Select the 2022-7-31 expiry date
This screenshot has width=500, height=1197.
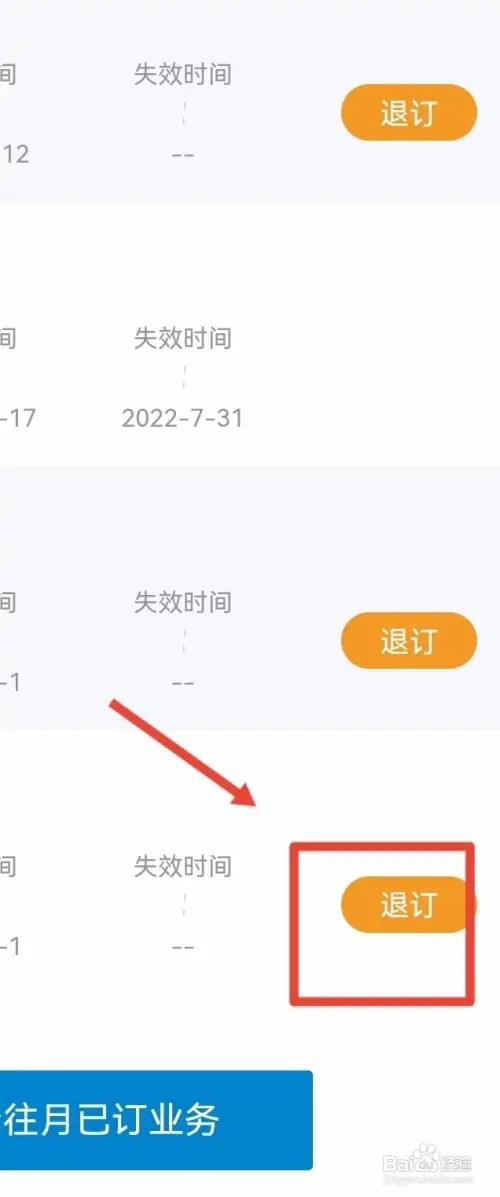(182, 418)
